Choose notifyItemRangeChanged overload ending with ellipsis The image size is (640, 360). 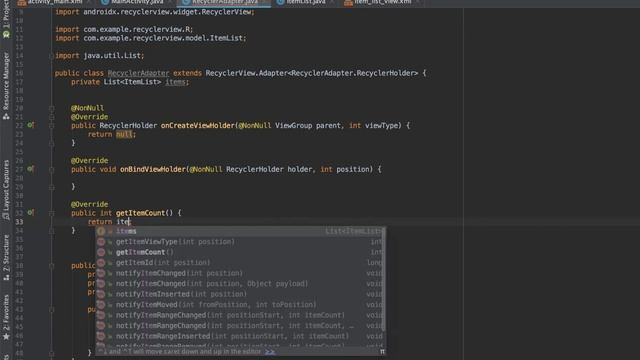pos(240,326)
